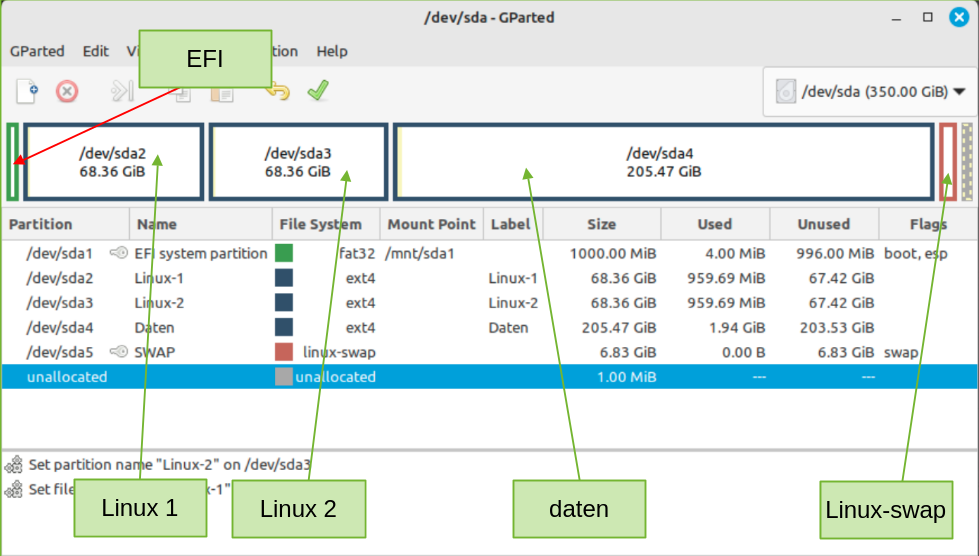Click the 4.00 MiB used cell

(735, 253)
